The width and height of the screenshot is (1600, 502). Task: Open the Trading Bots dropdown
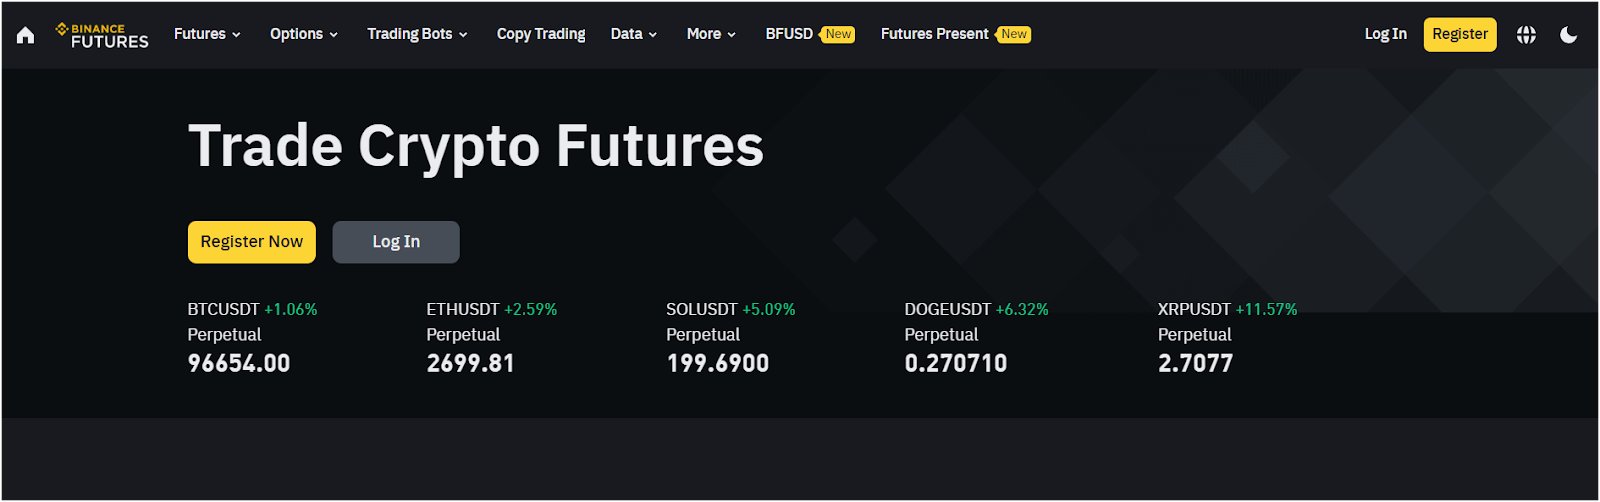tap(417, 34)
